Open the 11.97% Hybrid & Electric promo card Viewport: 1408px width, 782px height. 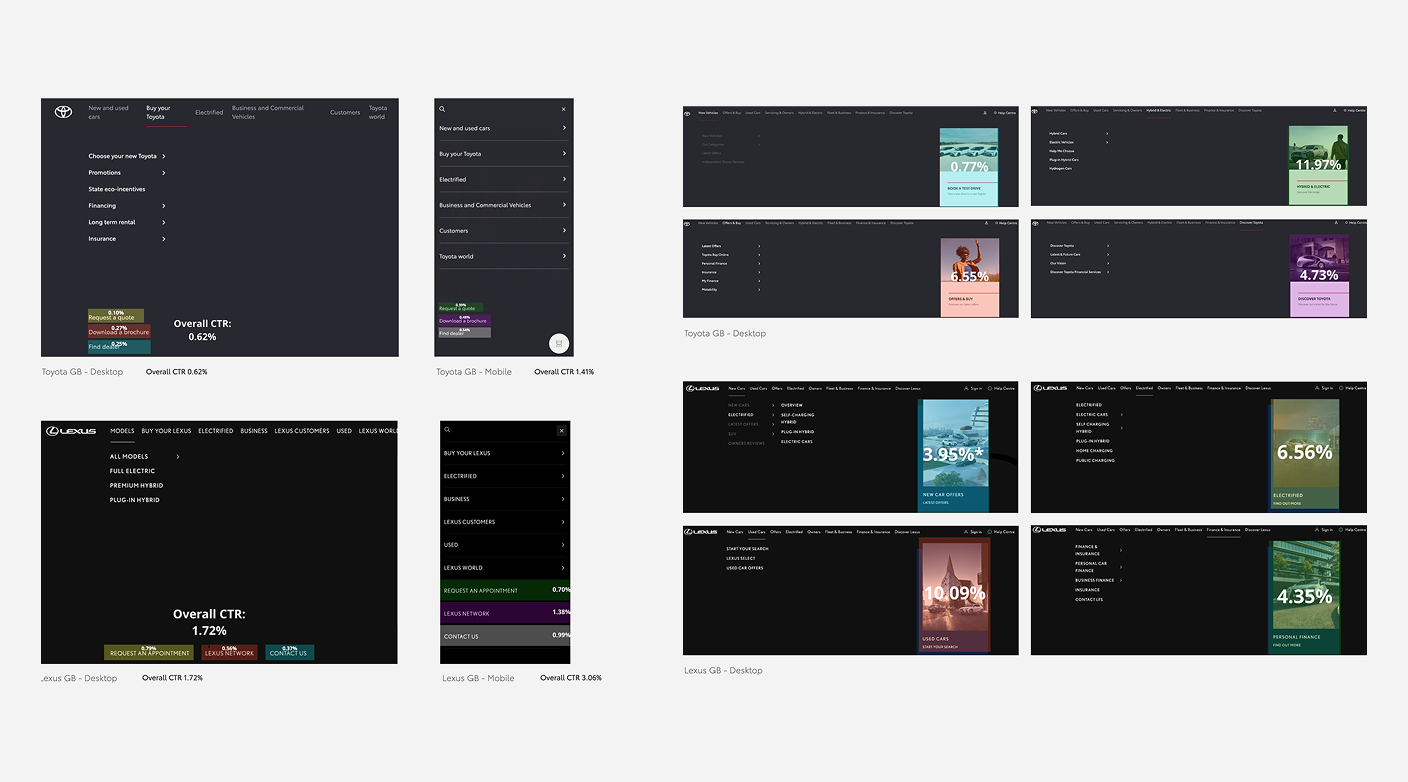coord(1318,165)
